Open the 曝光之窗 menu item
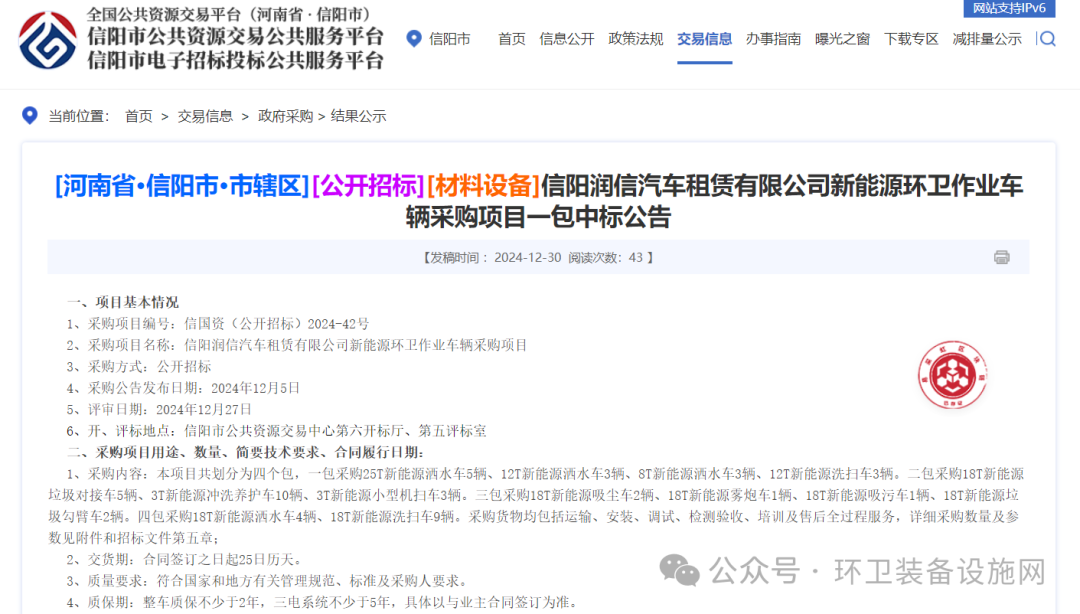The height and width of the screenshot is (614, 1080). pos(842,39)
